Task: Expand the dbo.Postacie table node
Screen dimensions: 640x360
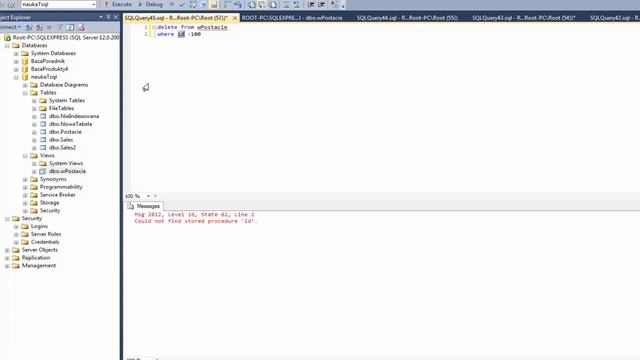Action: tap(34, 132)
